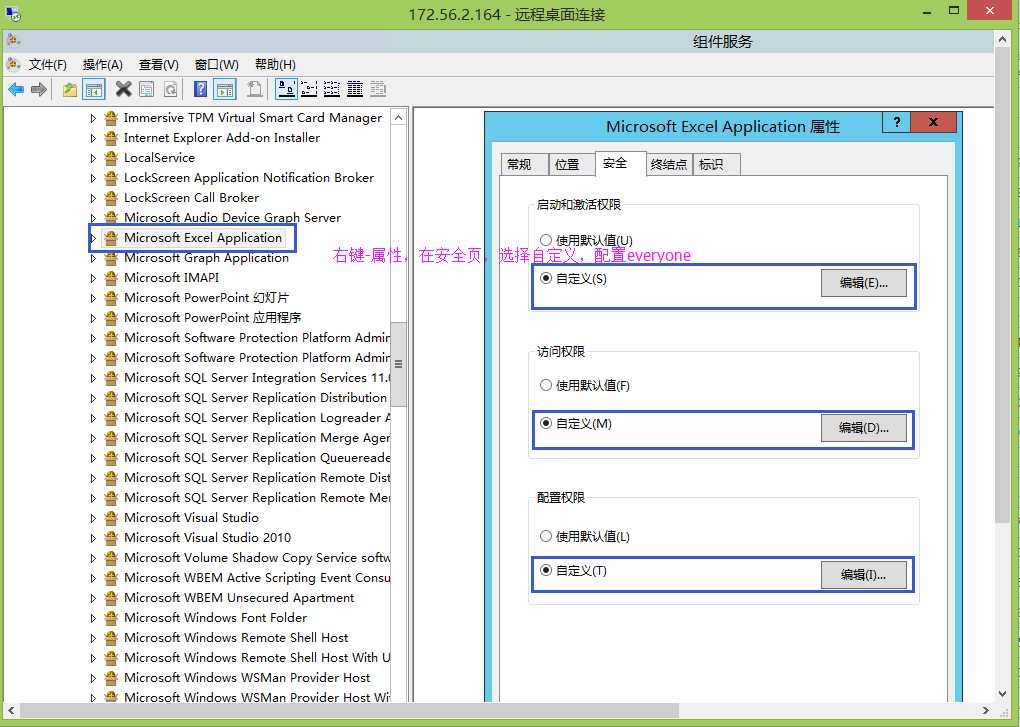The height and width of the screenshot is (727, 1020).
Task: Select 使用默认值(F) for access permissions
Action: [x=546, y=385]
